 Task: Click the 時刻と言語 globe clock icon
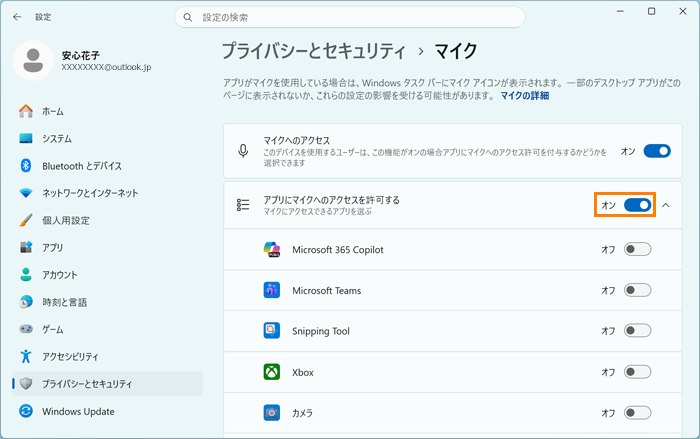pyautogui.click(x=26, y=302)
